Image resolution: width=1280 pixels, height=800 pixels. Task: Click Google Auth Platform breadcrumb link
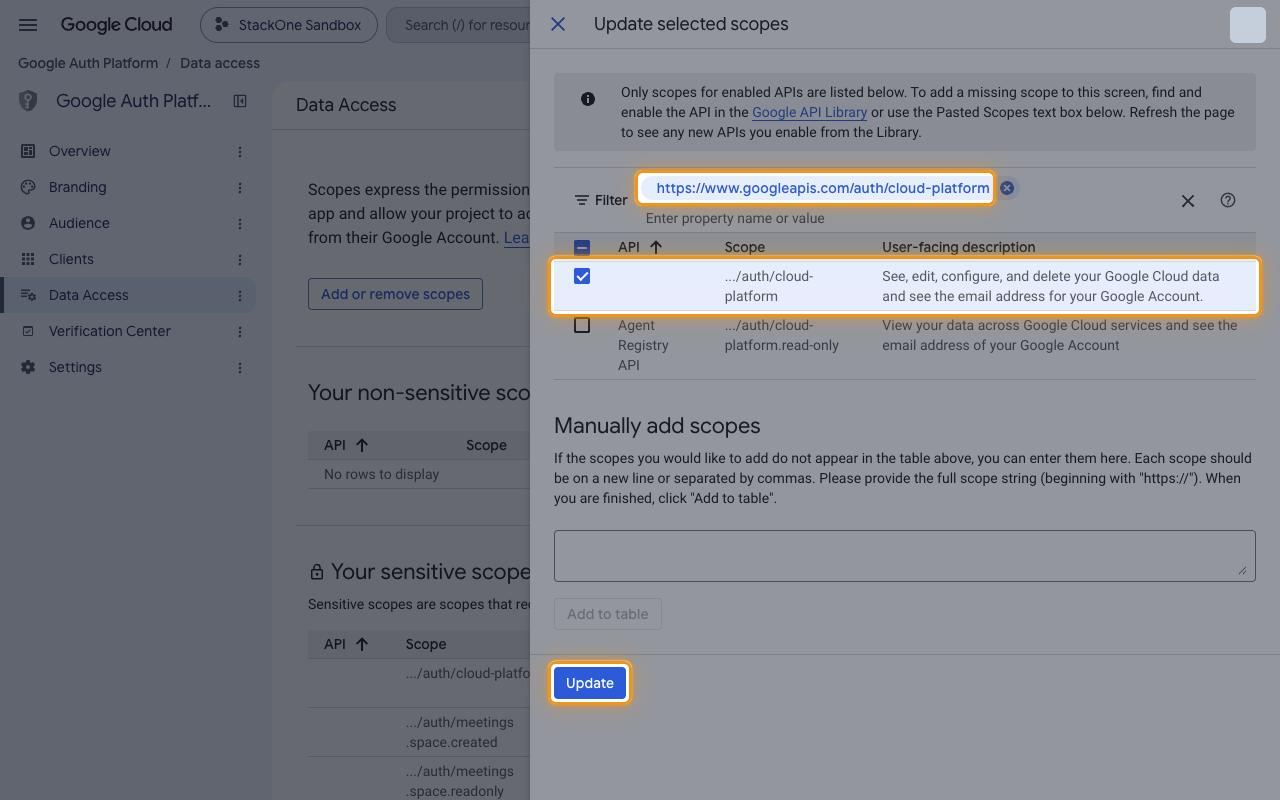[88, 63]
